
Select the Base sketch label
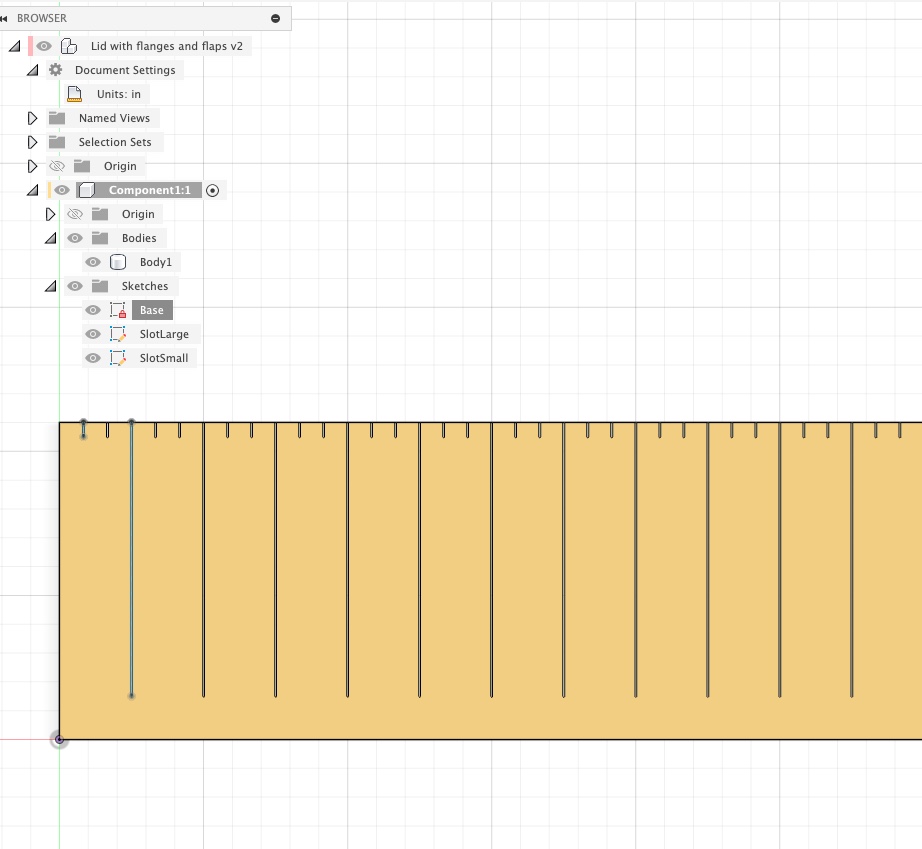click(x=151, y=310)
